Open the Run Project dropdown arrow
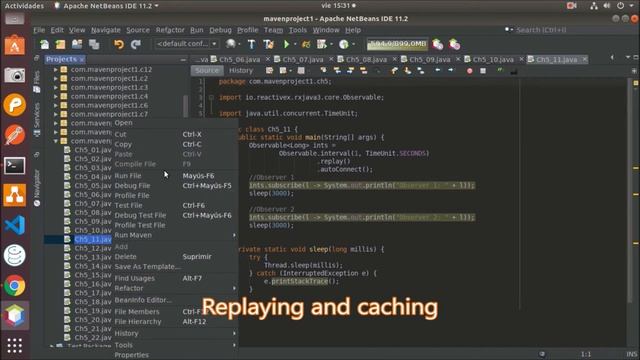This screenshot has width=640, height=360. tap(295, 44)
